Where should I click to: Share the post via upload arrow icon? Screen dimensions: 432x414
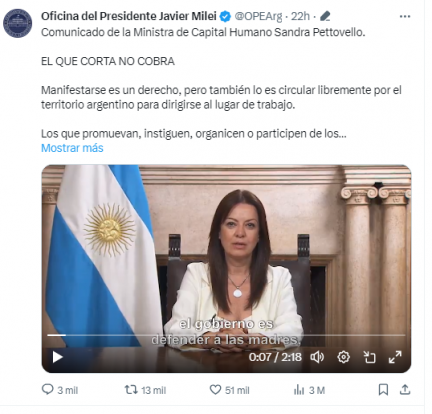pos(405,389)
